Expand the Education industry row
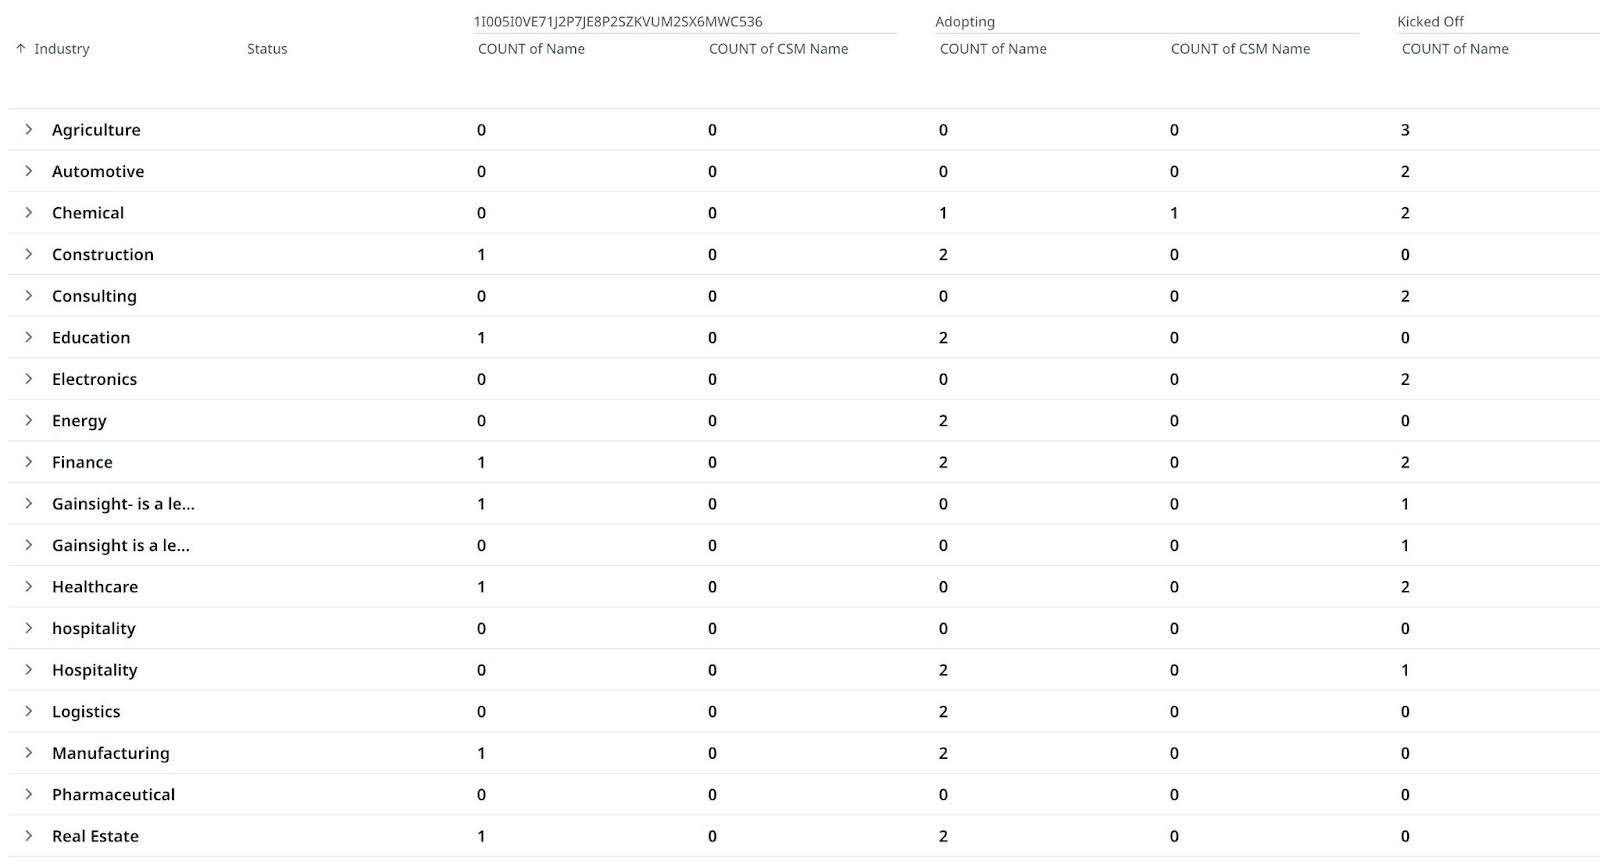The image size is (1600, 862). 29,337
